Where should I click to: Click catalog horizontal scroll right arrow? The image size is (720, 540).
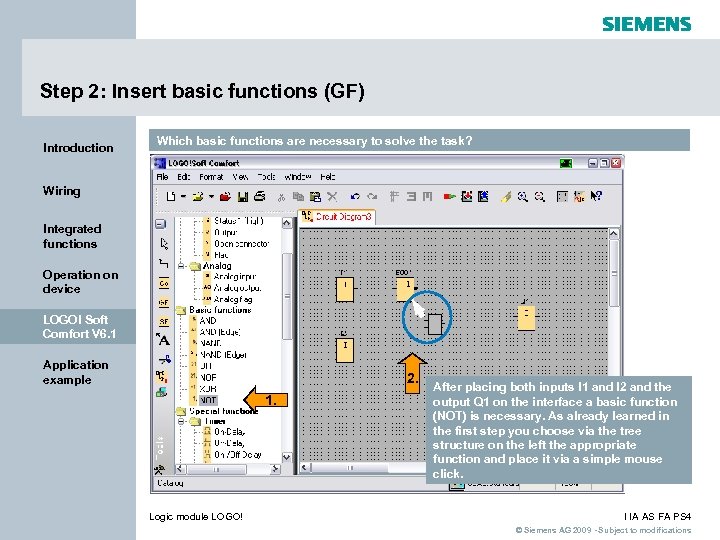coord(276,469)
